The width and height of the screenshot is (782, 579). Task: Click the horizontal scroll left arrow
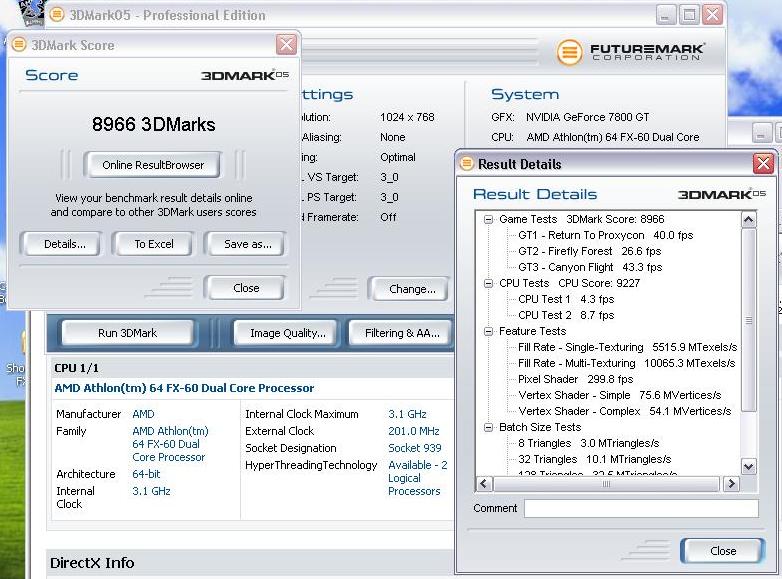click(x=484, y=483)
